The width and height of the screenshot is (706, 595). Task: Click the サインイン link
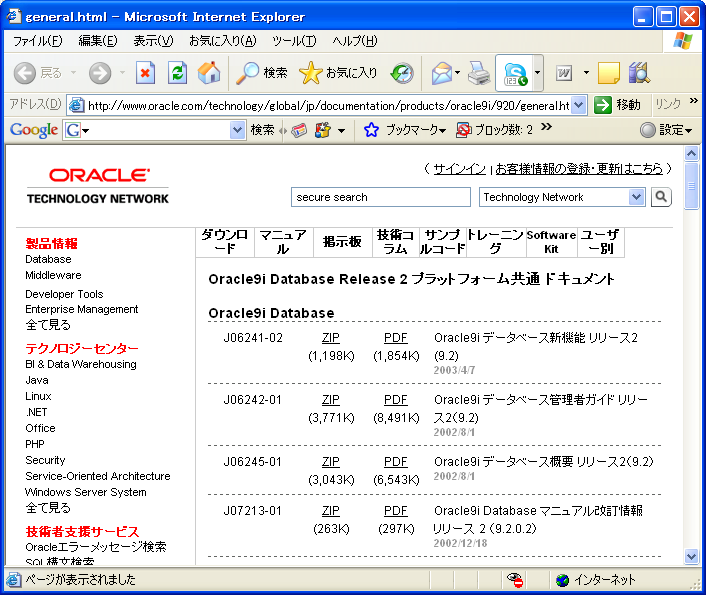[x=460, y=169]
